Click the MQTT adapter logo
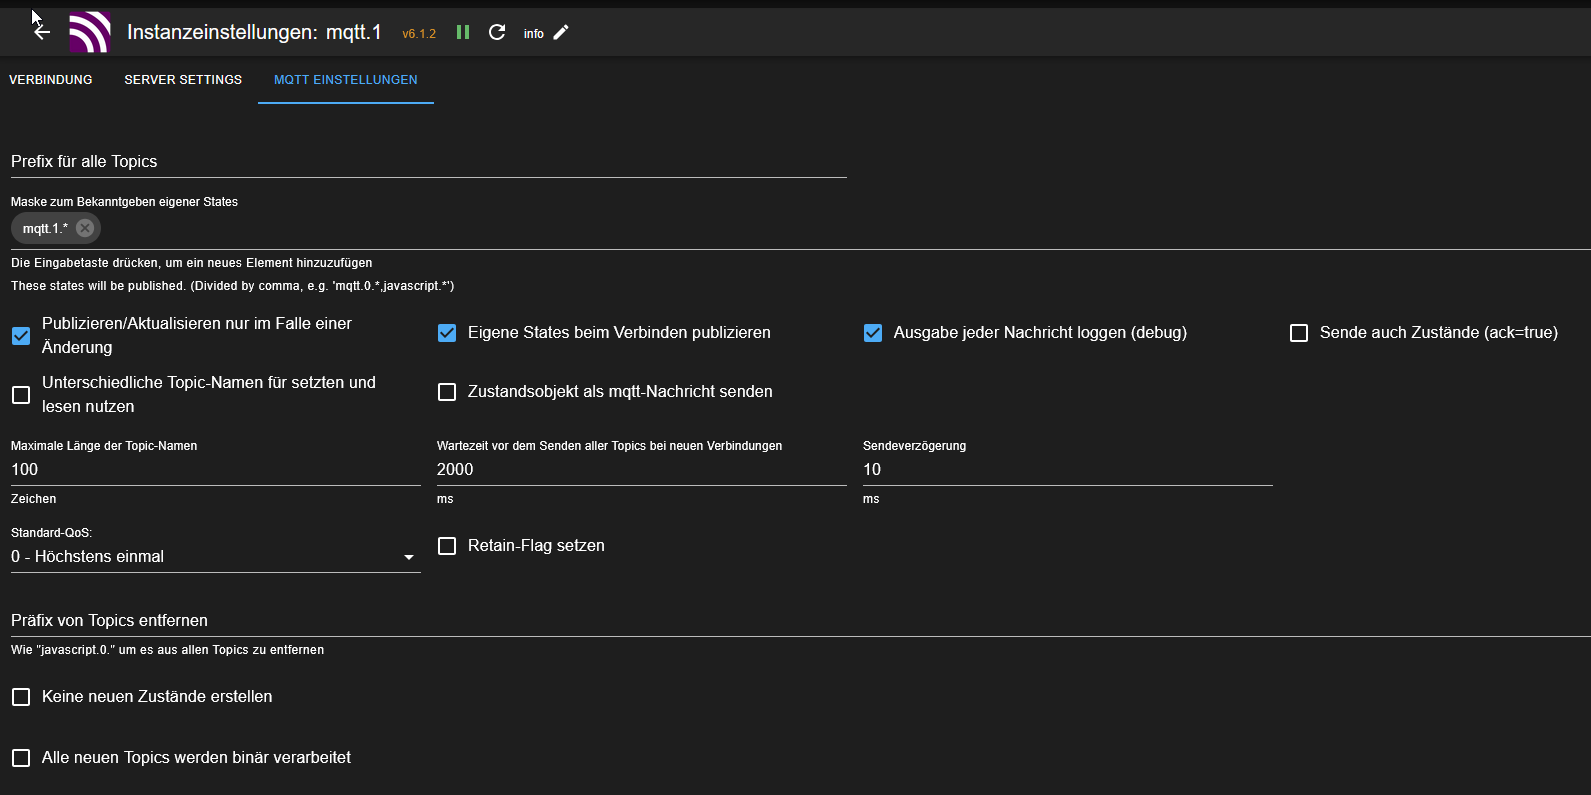 point(90,33)
